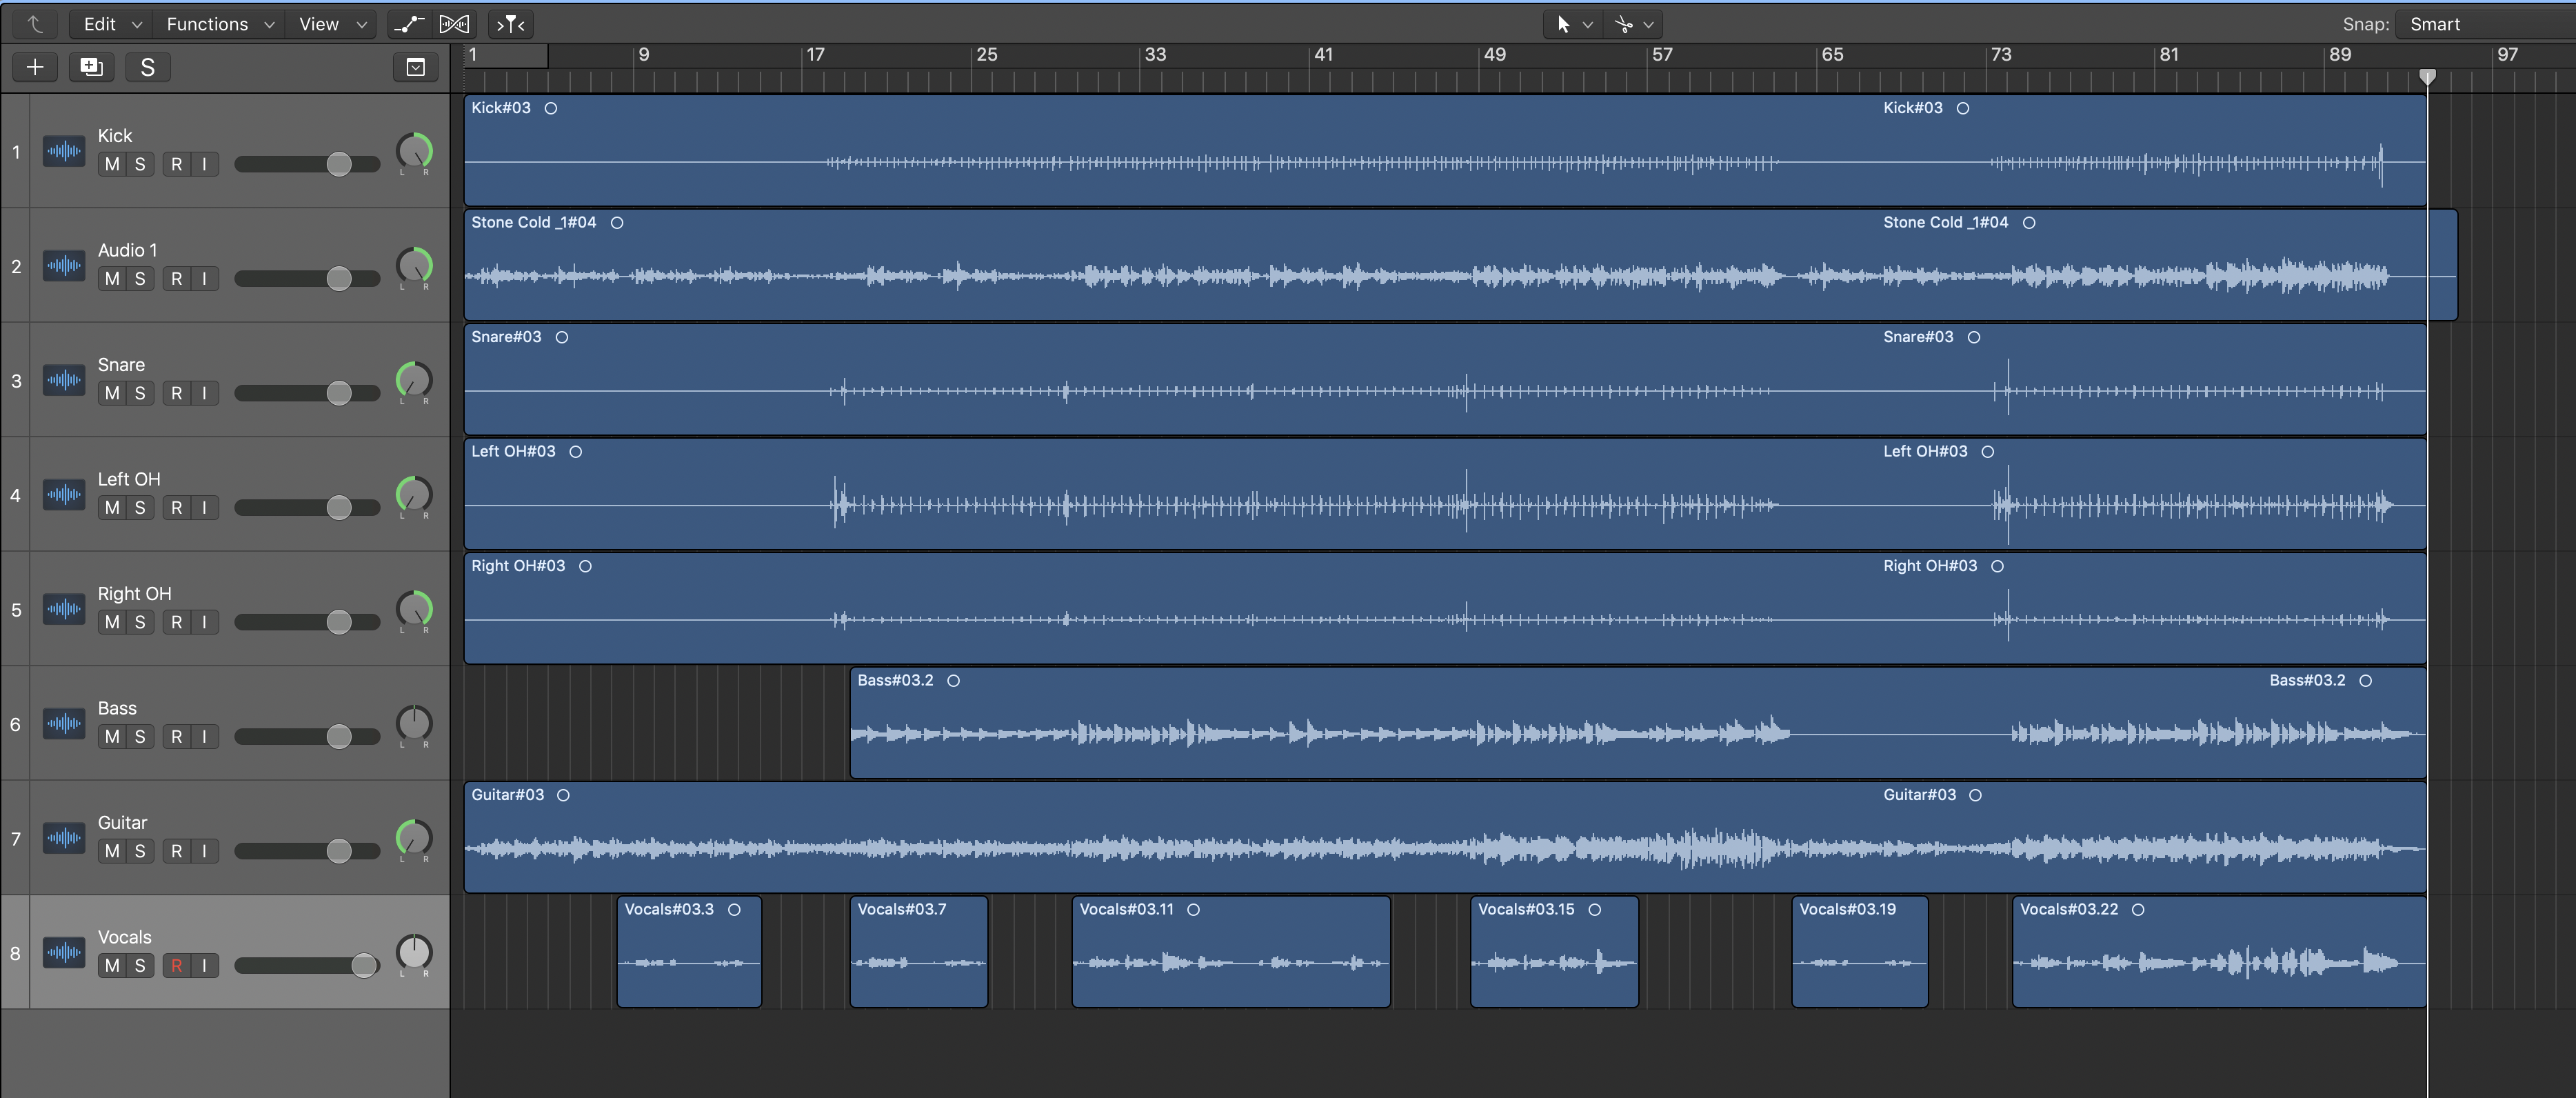The height and width of the screenshot is (1098, 2576).
Task: Solo the Bass track
Action: click(140, 737)
